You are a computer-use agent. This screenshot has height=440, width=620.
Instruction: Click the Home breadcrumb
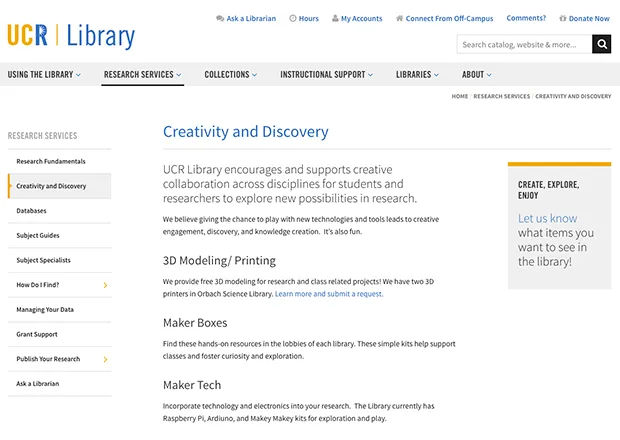[460, 96]
